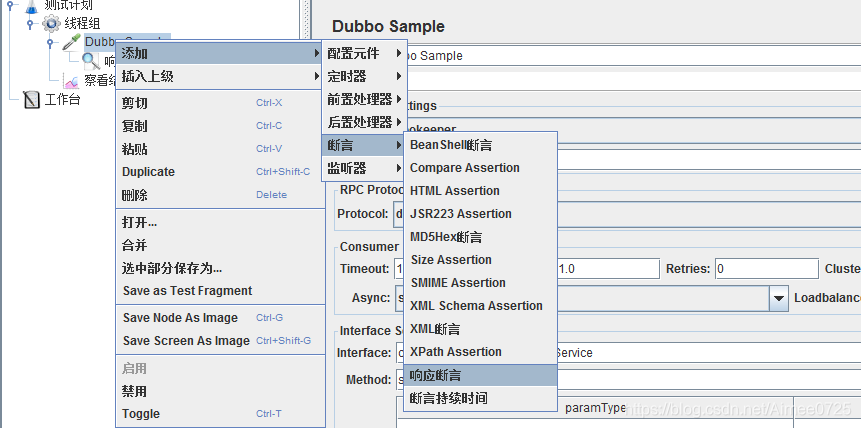Screen dimensions: 861x428
Task: Add an HTML Assertion
Action: [x=480, y=191]
